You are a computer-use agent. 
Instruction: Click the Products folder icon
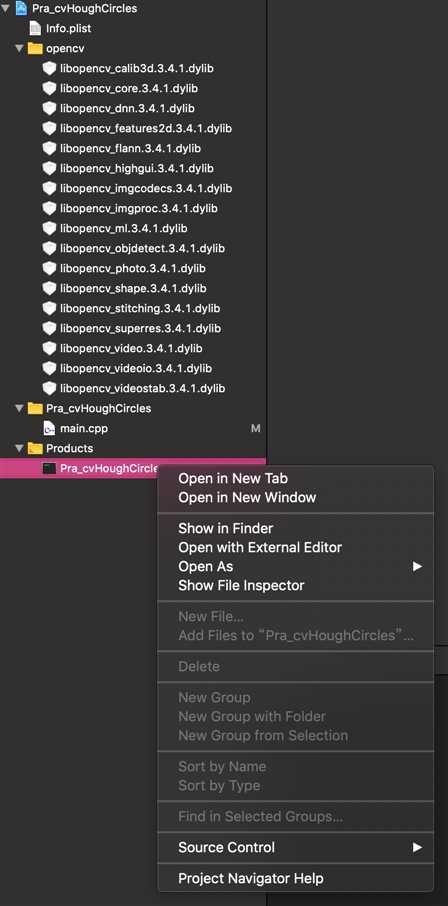coord(35,448)
